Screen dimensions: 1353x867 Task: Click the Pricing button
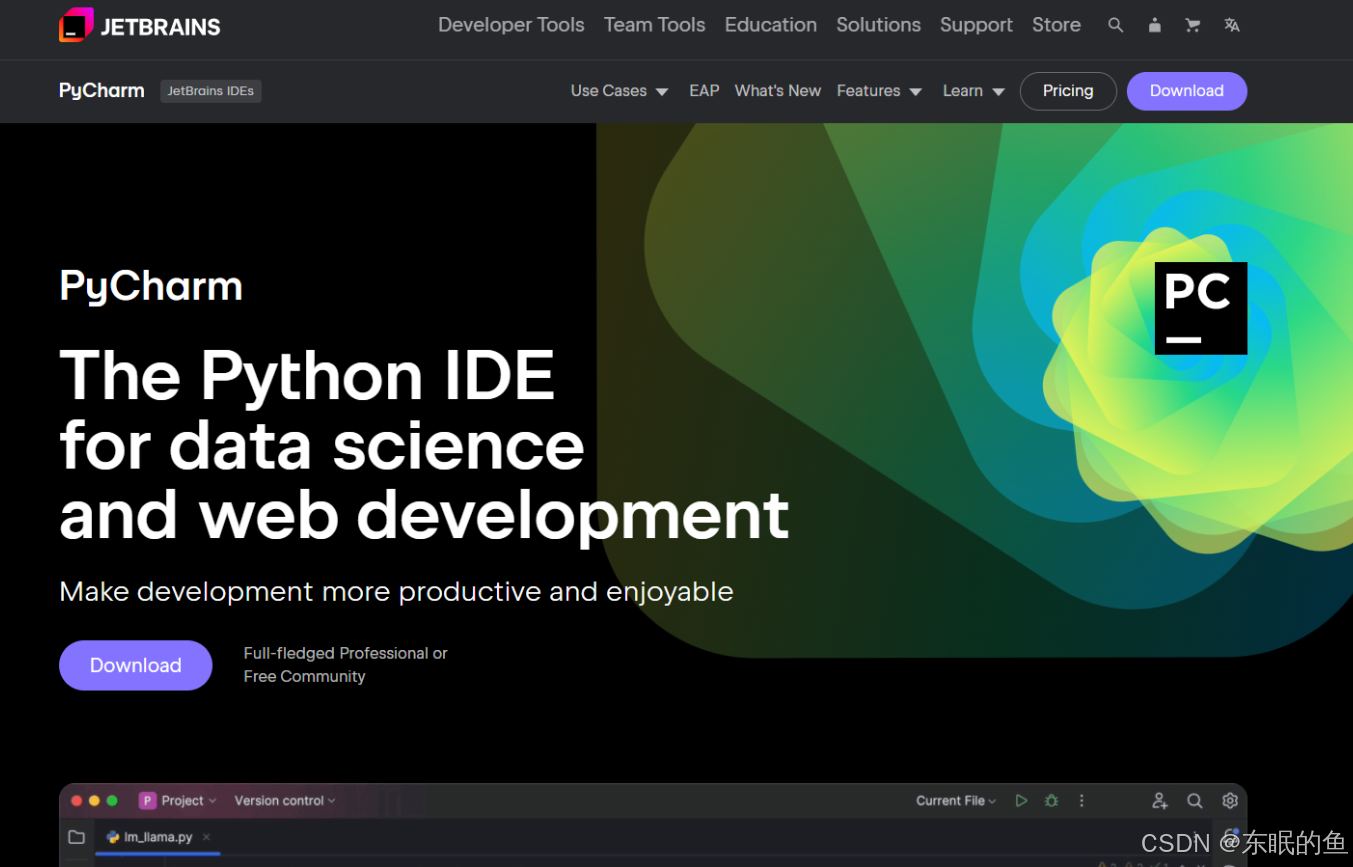1068,91
